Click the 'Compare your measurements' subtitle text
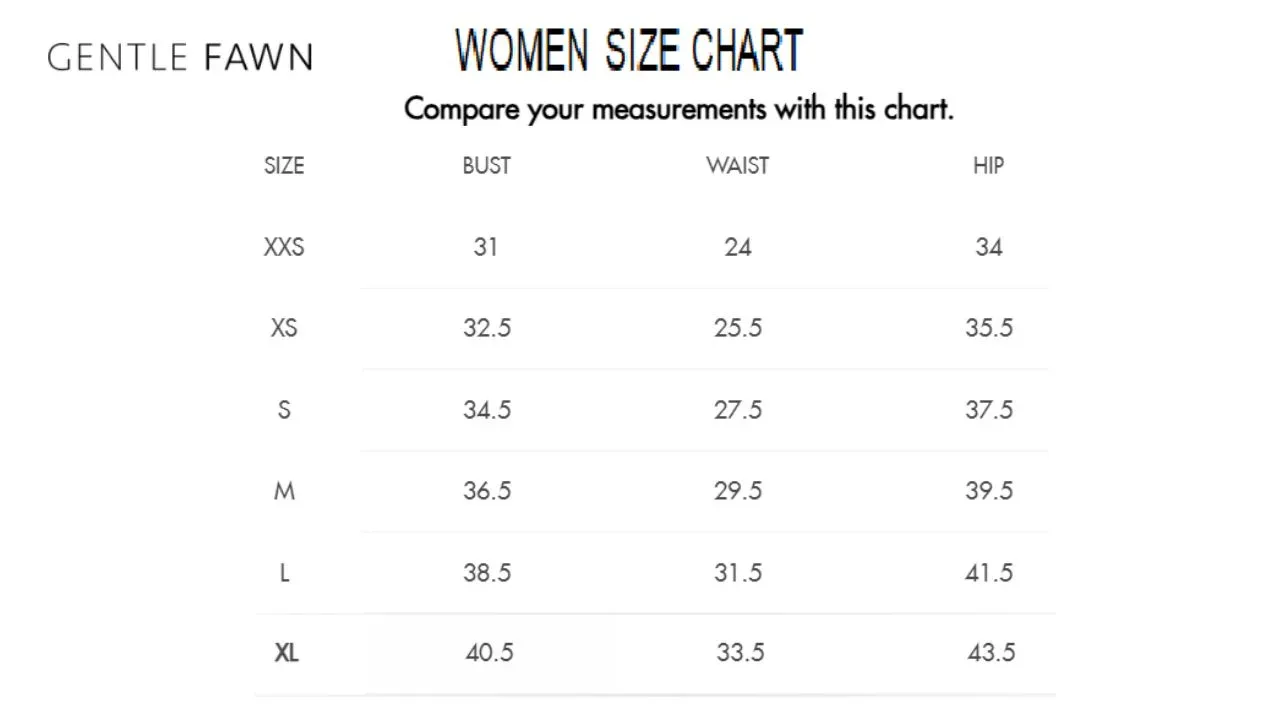1280x720 pixels. (x=679, y=108)
